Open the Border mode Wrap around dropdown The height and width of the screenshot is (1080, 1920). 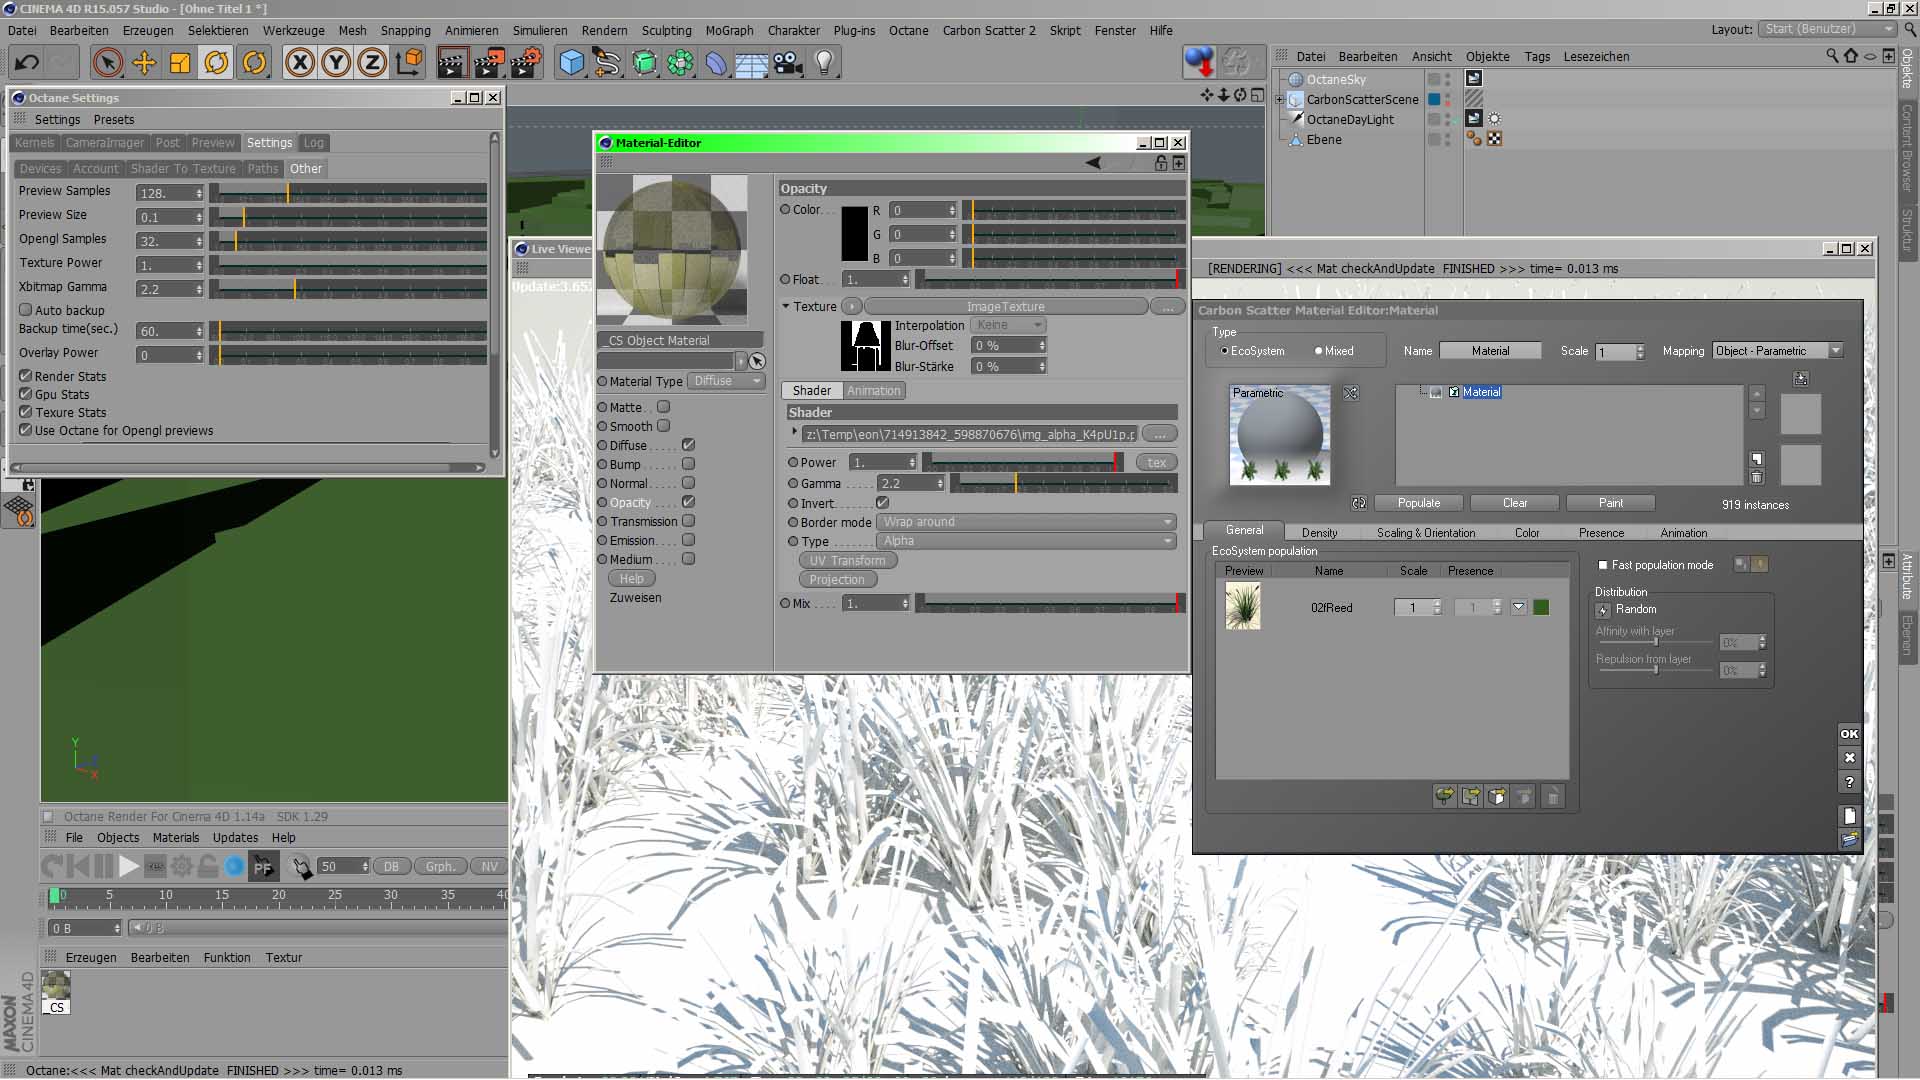(x=1027, y=522)
